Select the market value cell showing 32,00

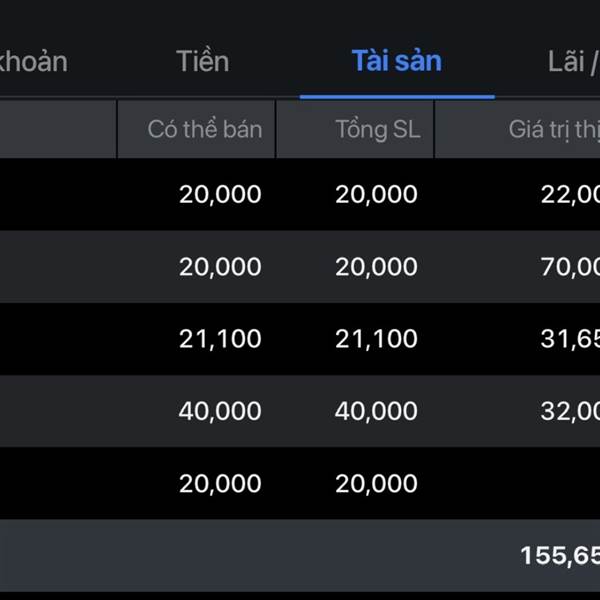click(x=570, y=411)
